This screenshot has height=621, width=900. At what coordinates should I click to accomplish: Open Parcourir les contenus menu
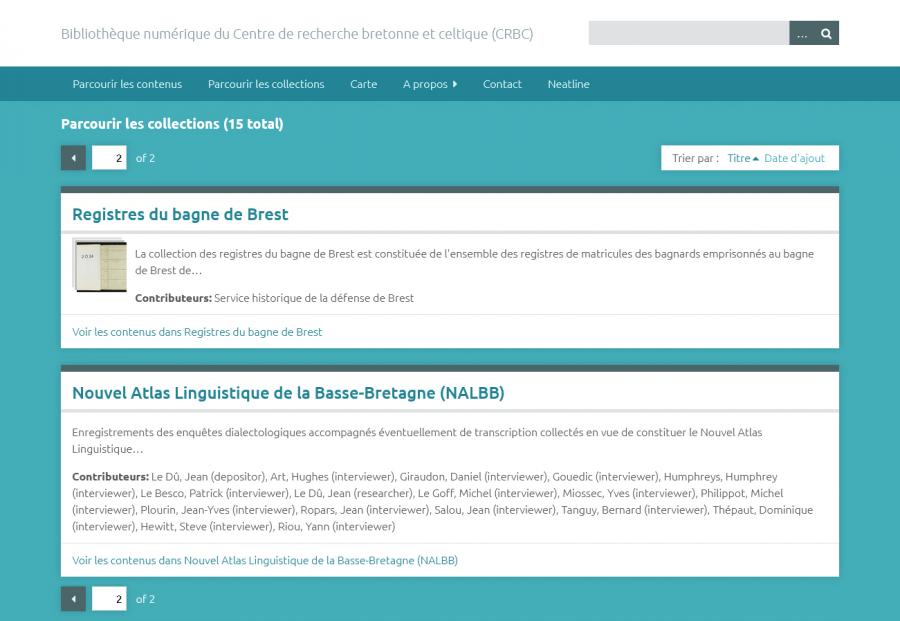(127, 84)
